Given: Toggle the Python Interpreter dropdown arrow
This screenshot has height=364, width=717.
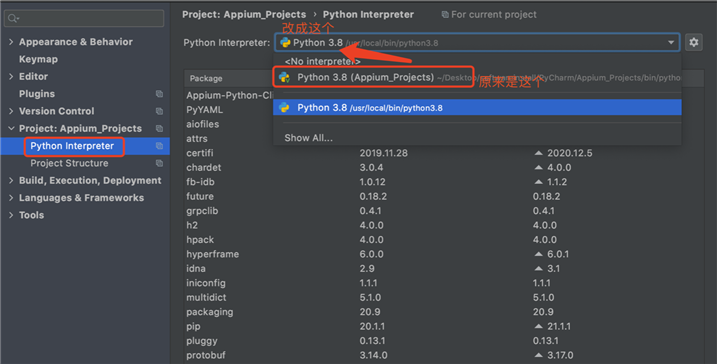Looking at the screenshot, I should point(671,43).
